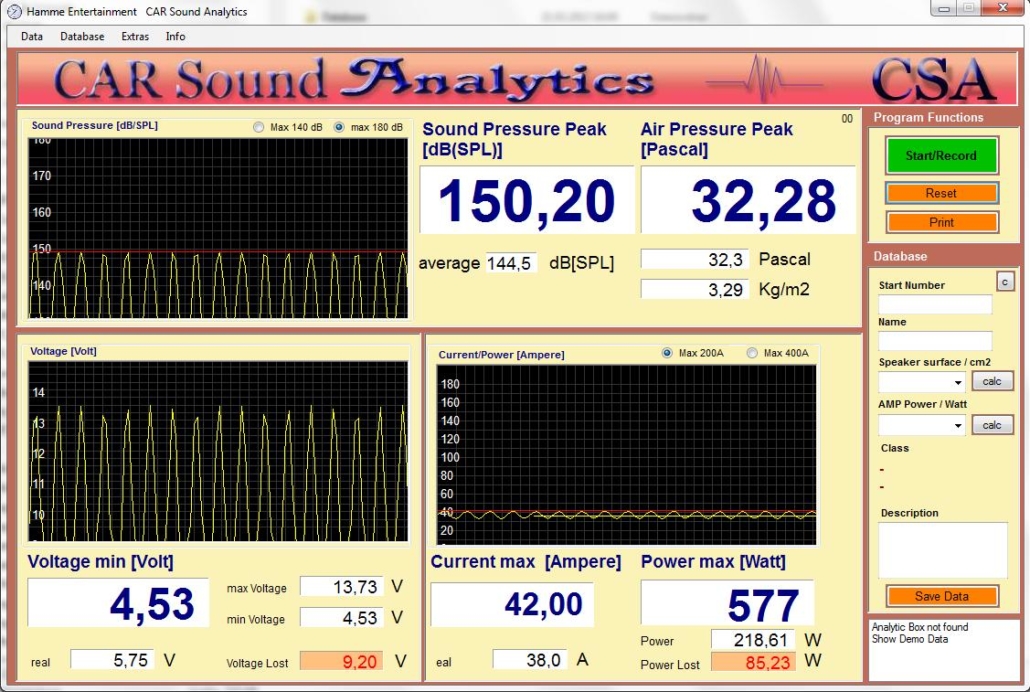Click the average value 144,5
Screen dimensions: 1030x692
[x=510, y=263]
